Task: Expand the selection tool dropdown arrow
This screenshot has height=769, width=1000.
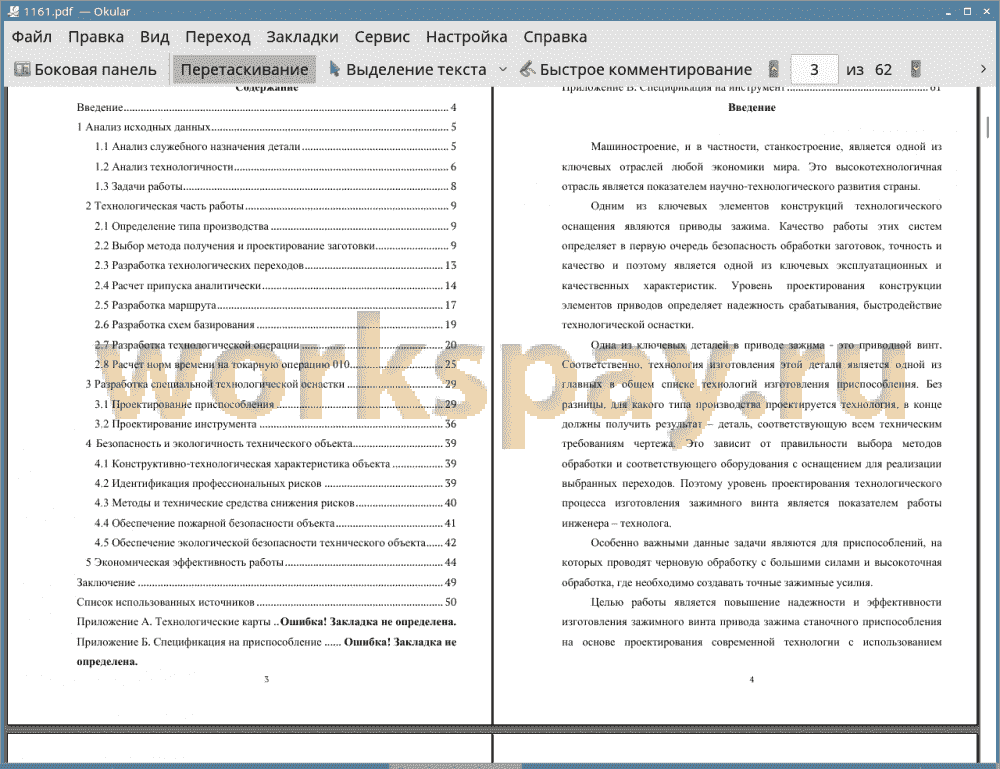Action: click(503, 70)
